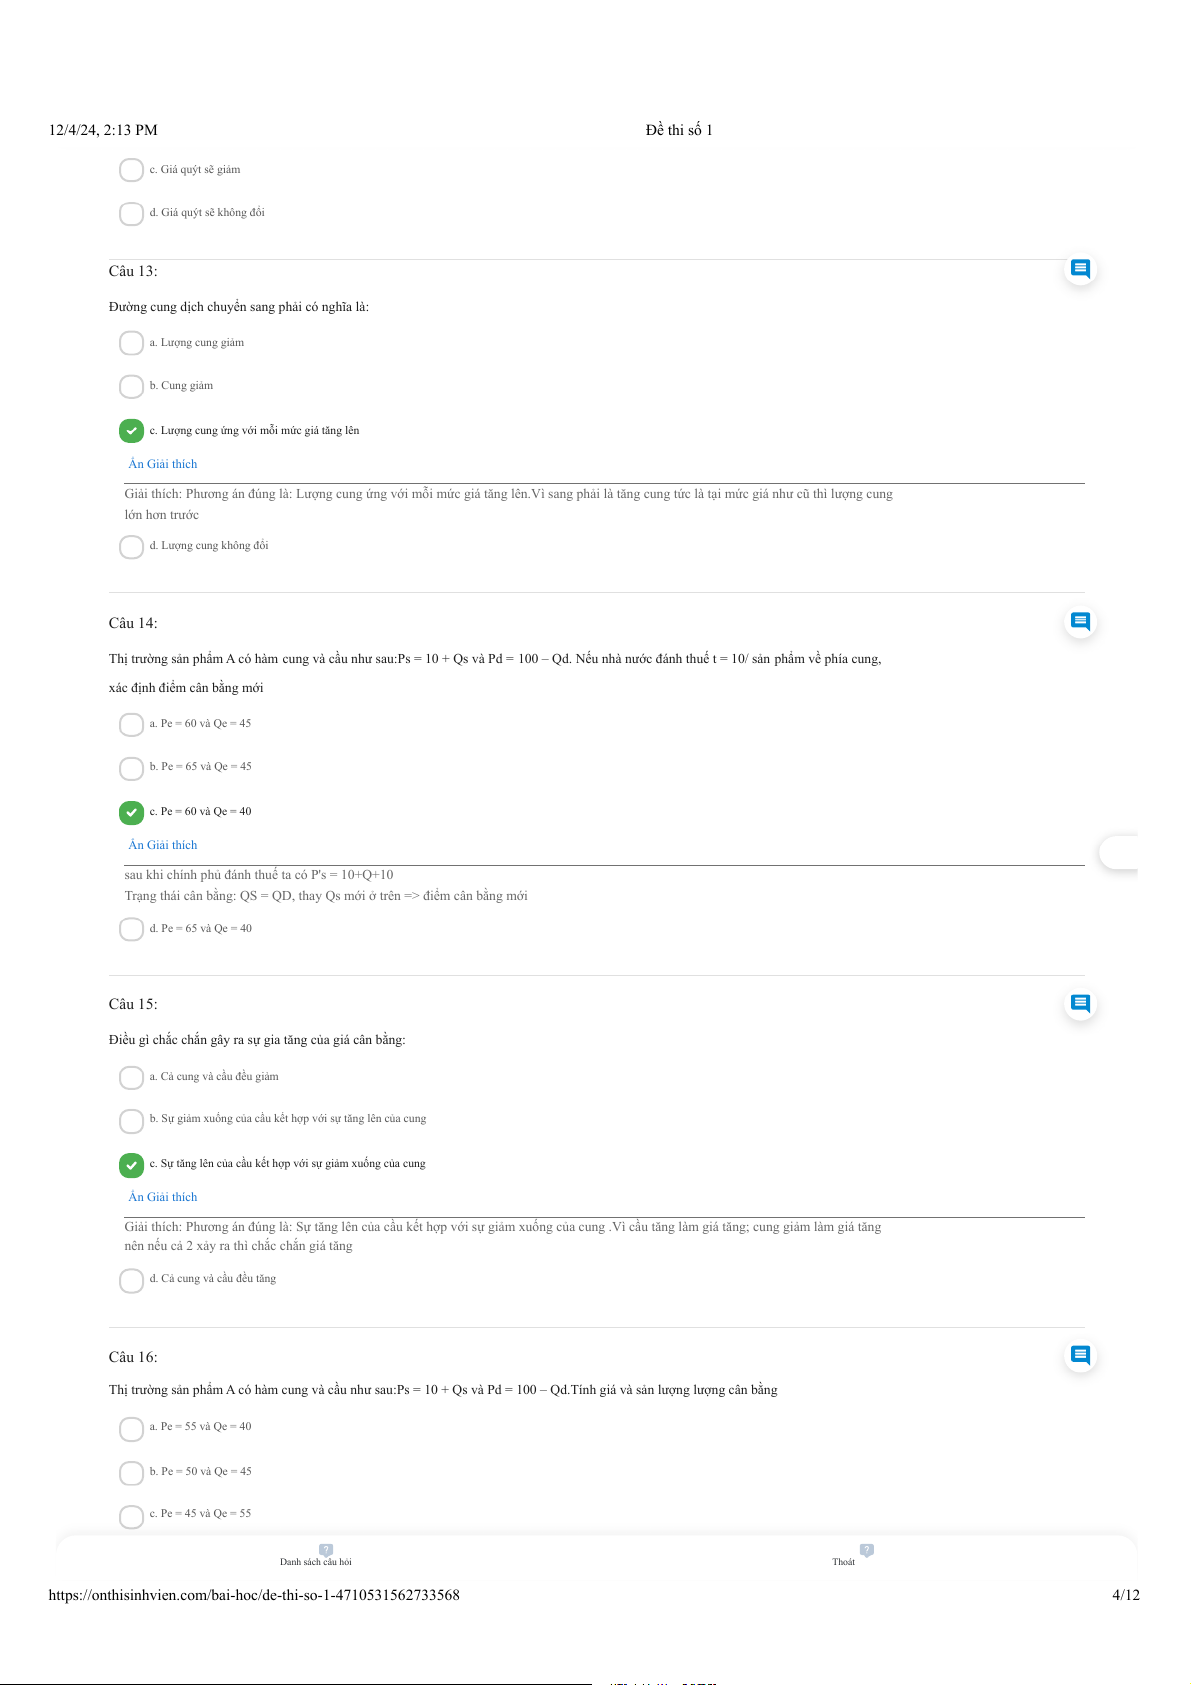Viewport: 1191px width, 1685px height.
Task: Click the comment icon for Câu 15
Action: pyautogui.click(x=1080, y=1003)
